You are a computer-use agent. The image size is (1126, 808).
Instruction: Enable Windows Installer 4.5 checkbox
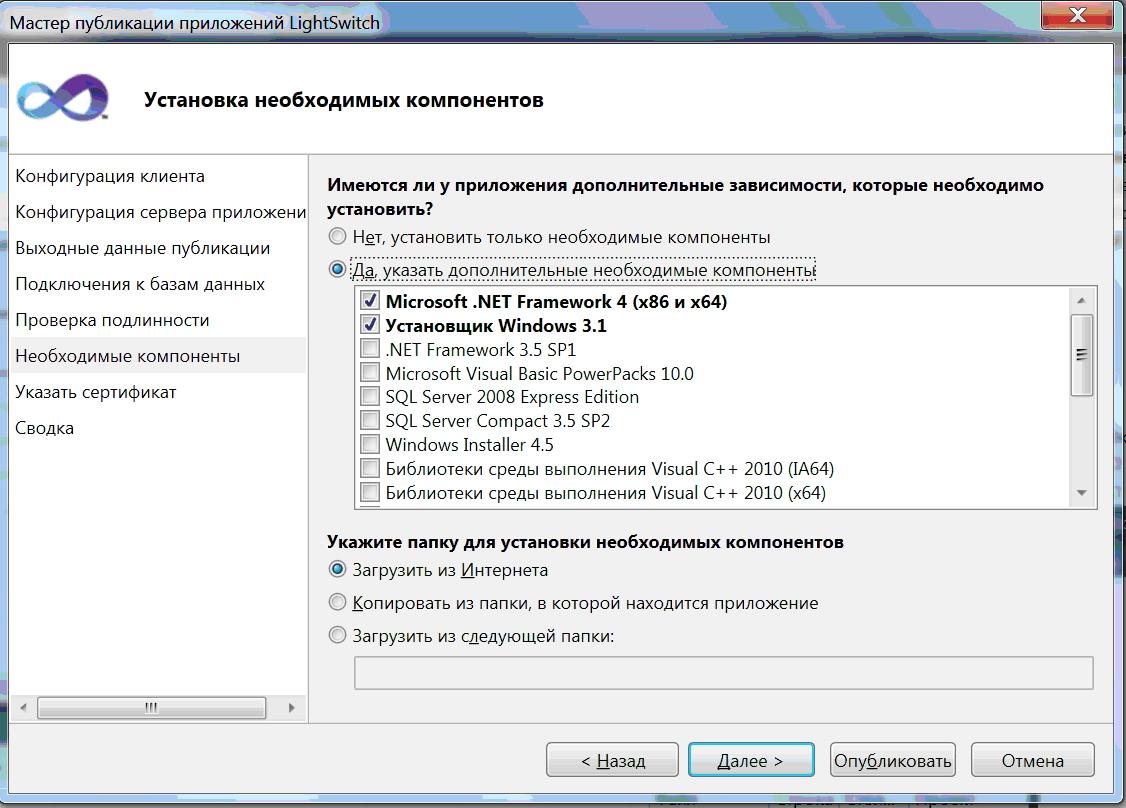coord(370,444)
